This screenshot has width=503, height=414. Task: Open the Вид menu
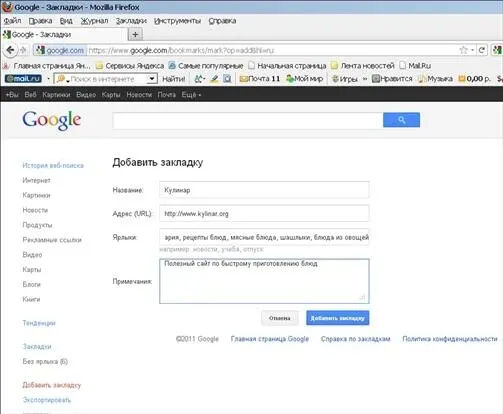[x=66, y=21]
